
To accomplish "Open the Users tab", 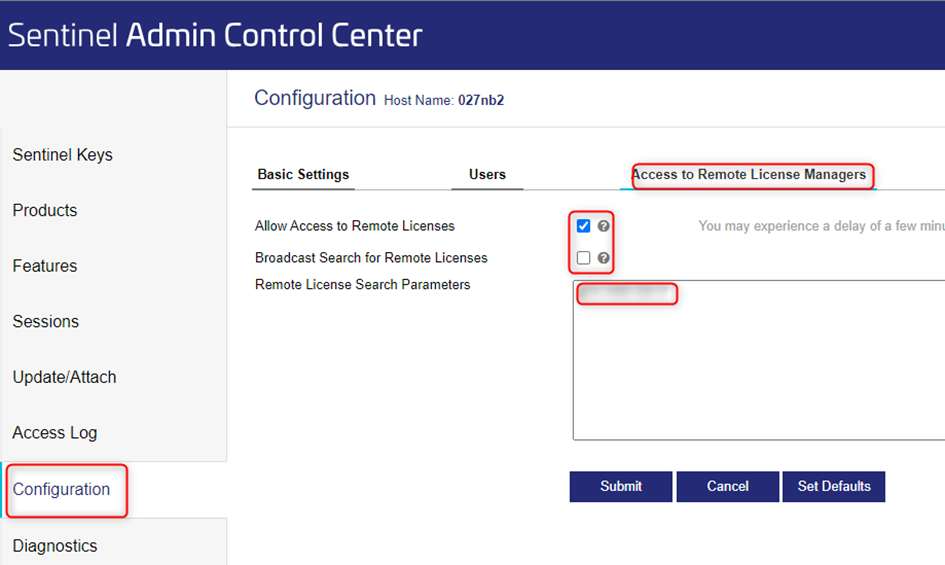I will [x=487, y=174].
